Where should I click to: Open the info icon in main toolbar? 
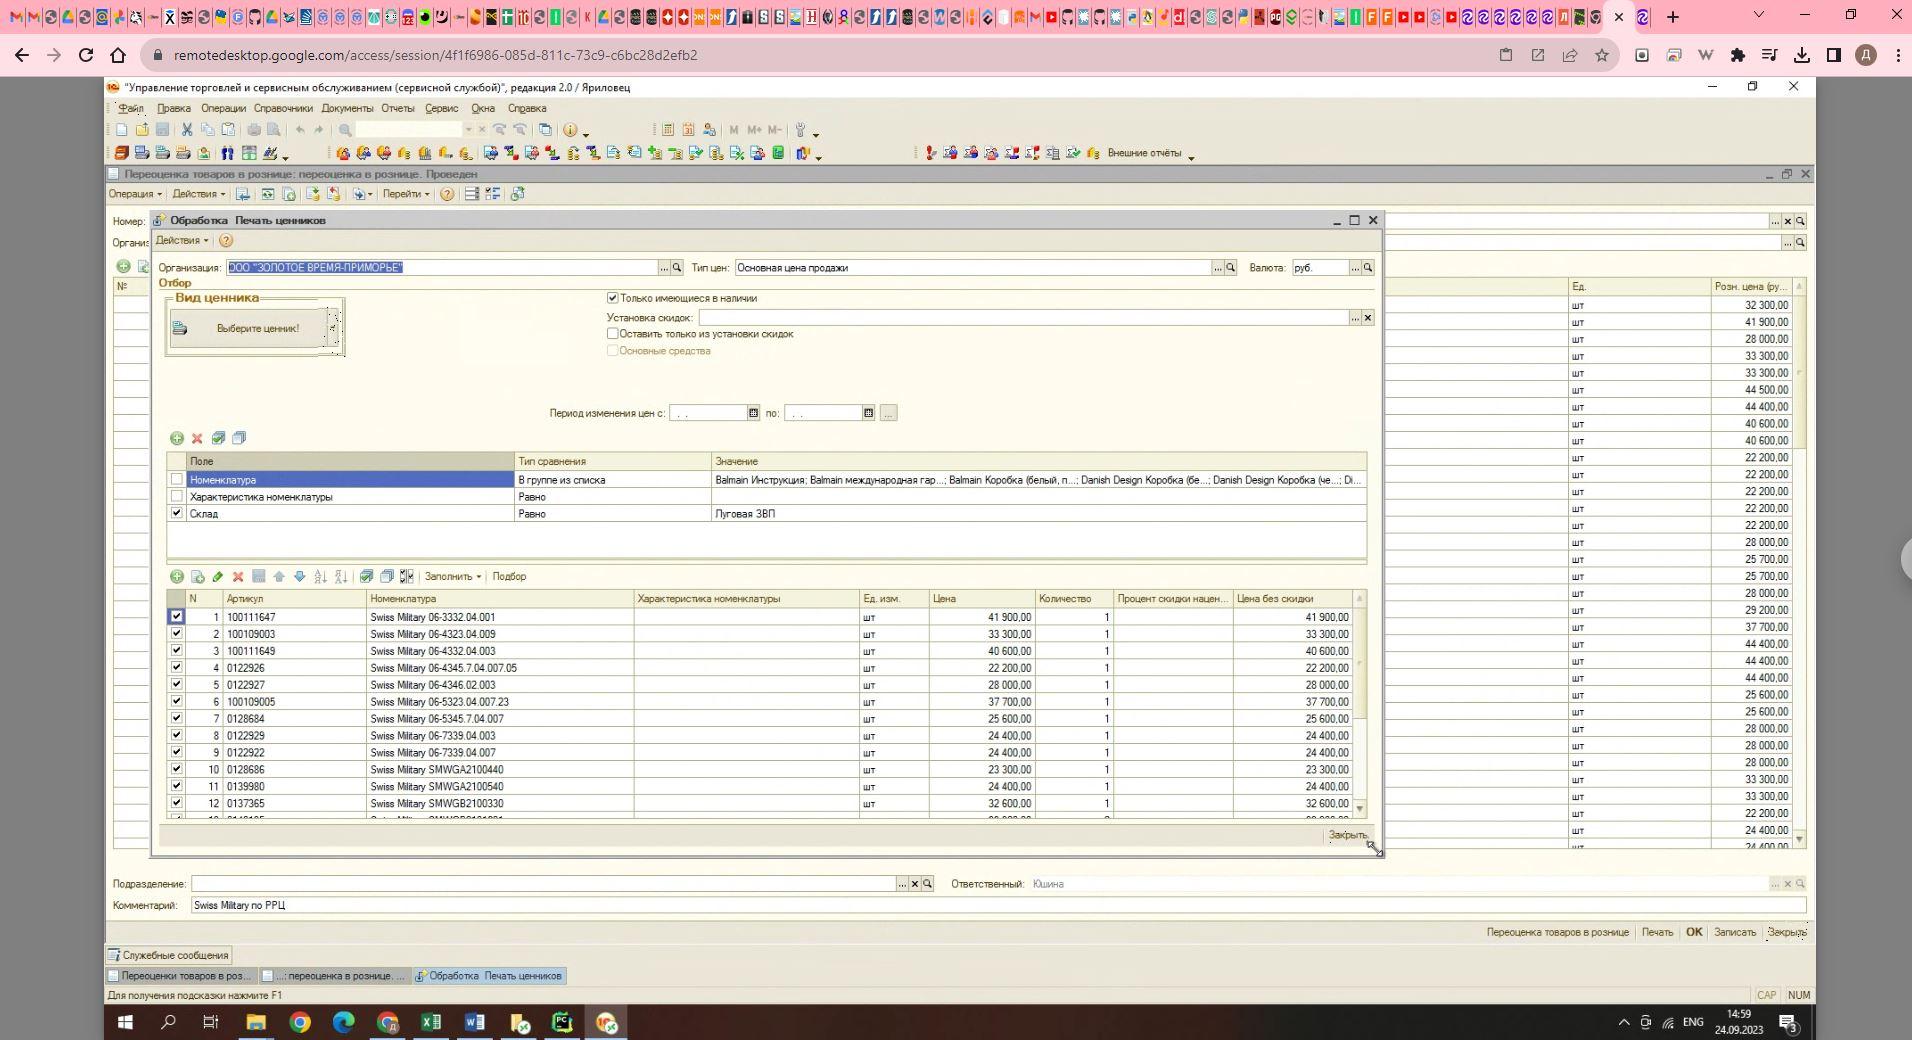[x=570, y=130]
